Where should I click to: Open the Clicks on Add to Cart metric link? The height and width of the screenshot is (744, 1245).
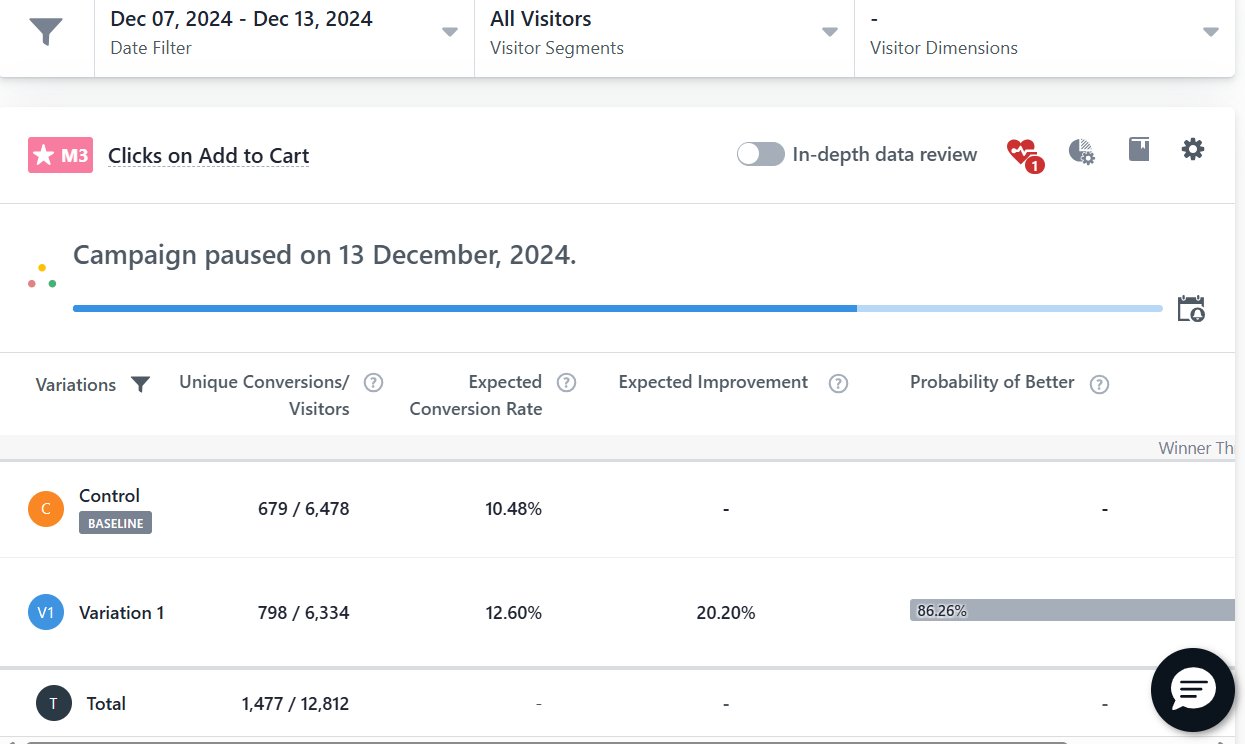[208, 155]
